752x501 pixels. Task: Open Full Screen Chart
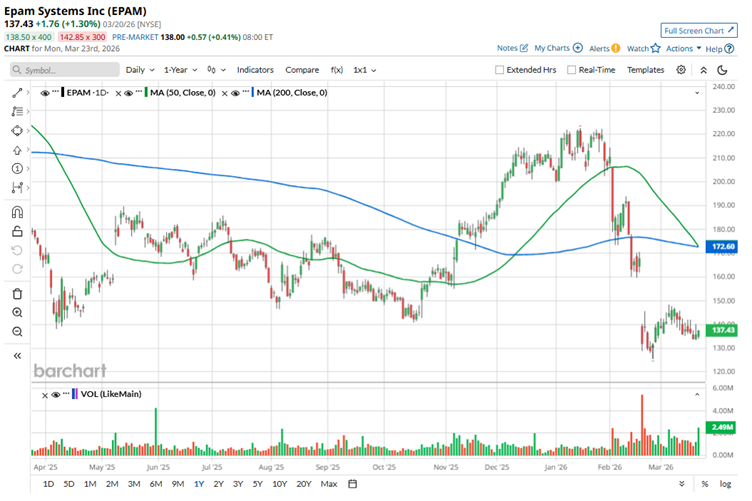[699, 31]
